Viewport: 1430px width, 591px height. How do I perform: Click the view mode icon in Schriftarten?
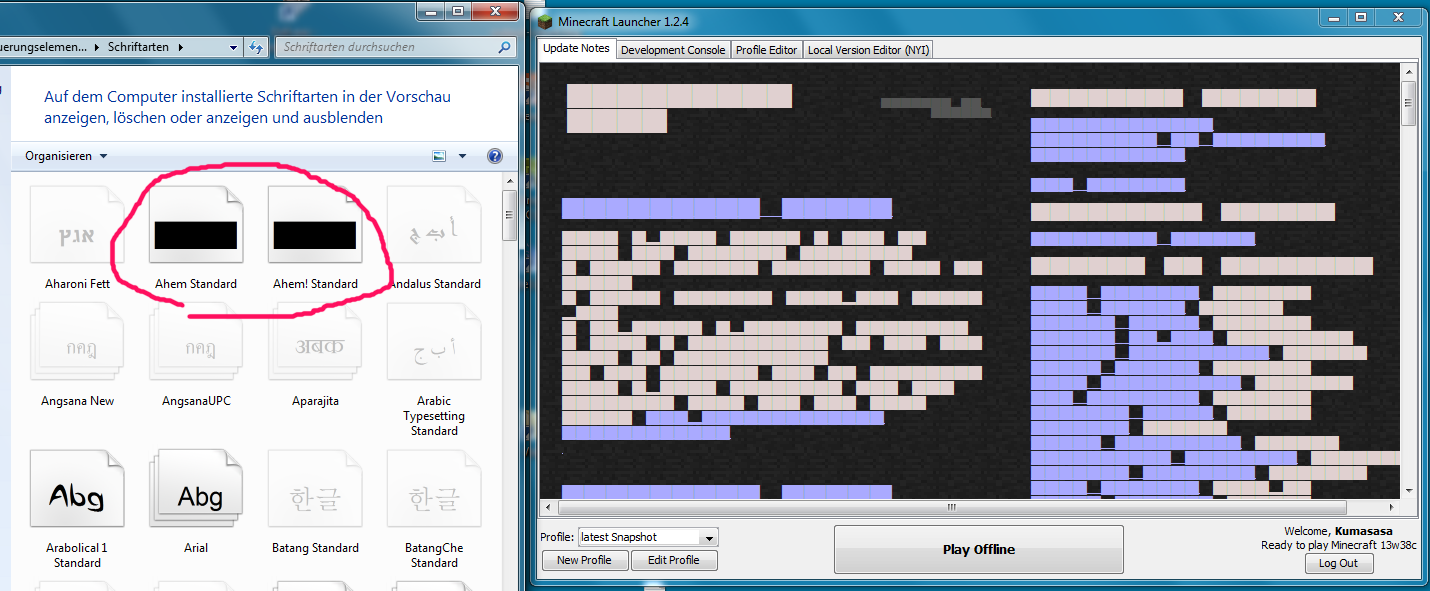[x=439, y=156]
